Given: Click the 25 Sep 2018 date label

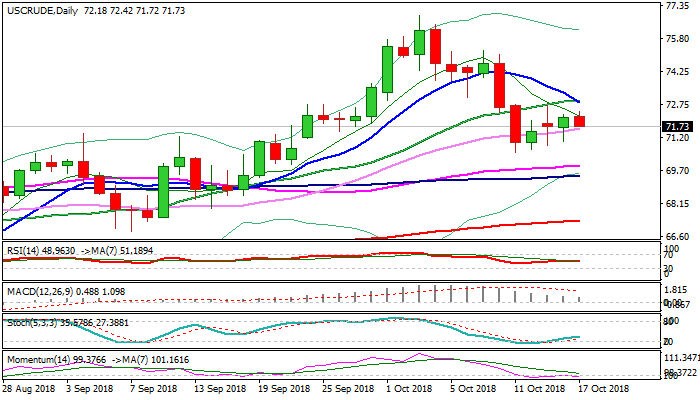Looking at the screenshot, I should (x=347, y=389).
